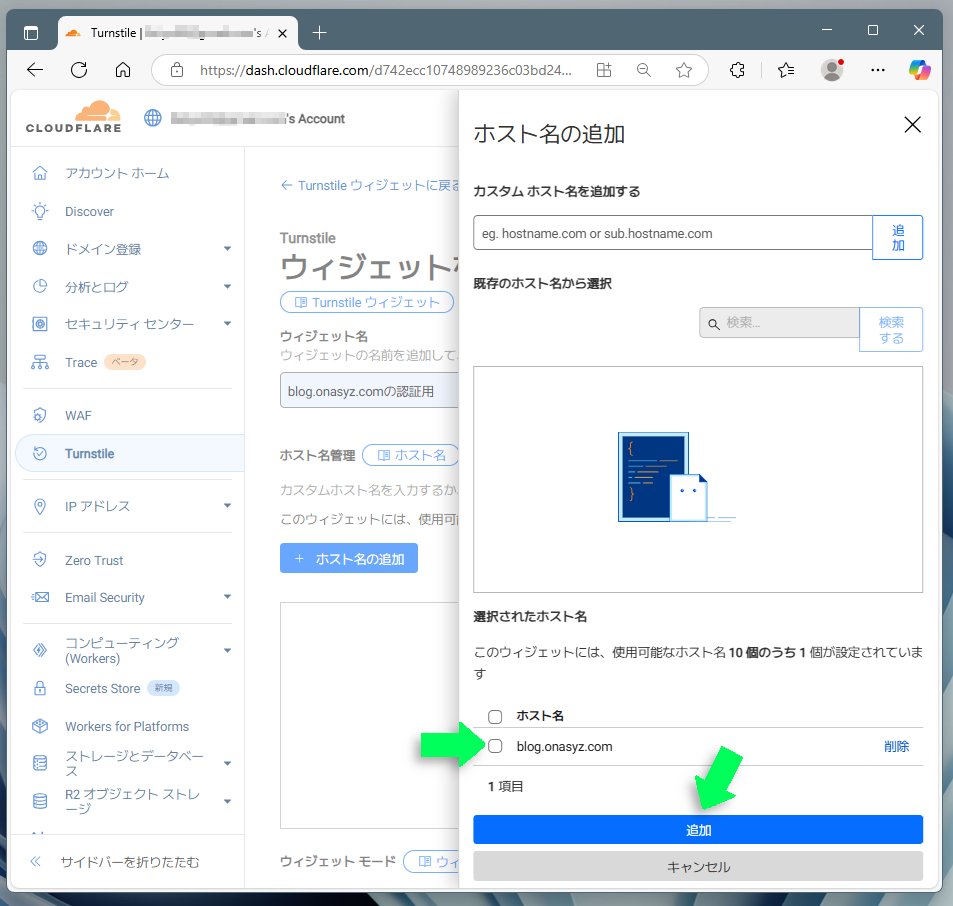Click 削除 link for blog.onasyz.com
The width and height of the screenshot is (953, 906).
(x=896, y=746)
